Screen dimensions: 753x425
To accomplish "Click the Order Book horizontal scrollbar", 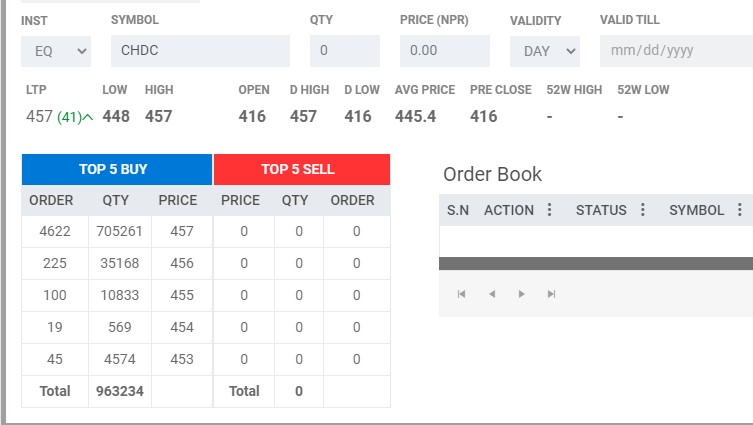I will (595, 263).
